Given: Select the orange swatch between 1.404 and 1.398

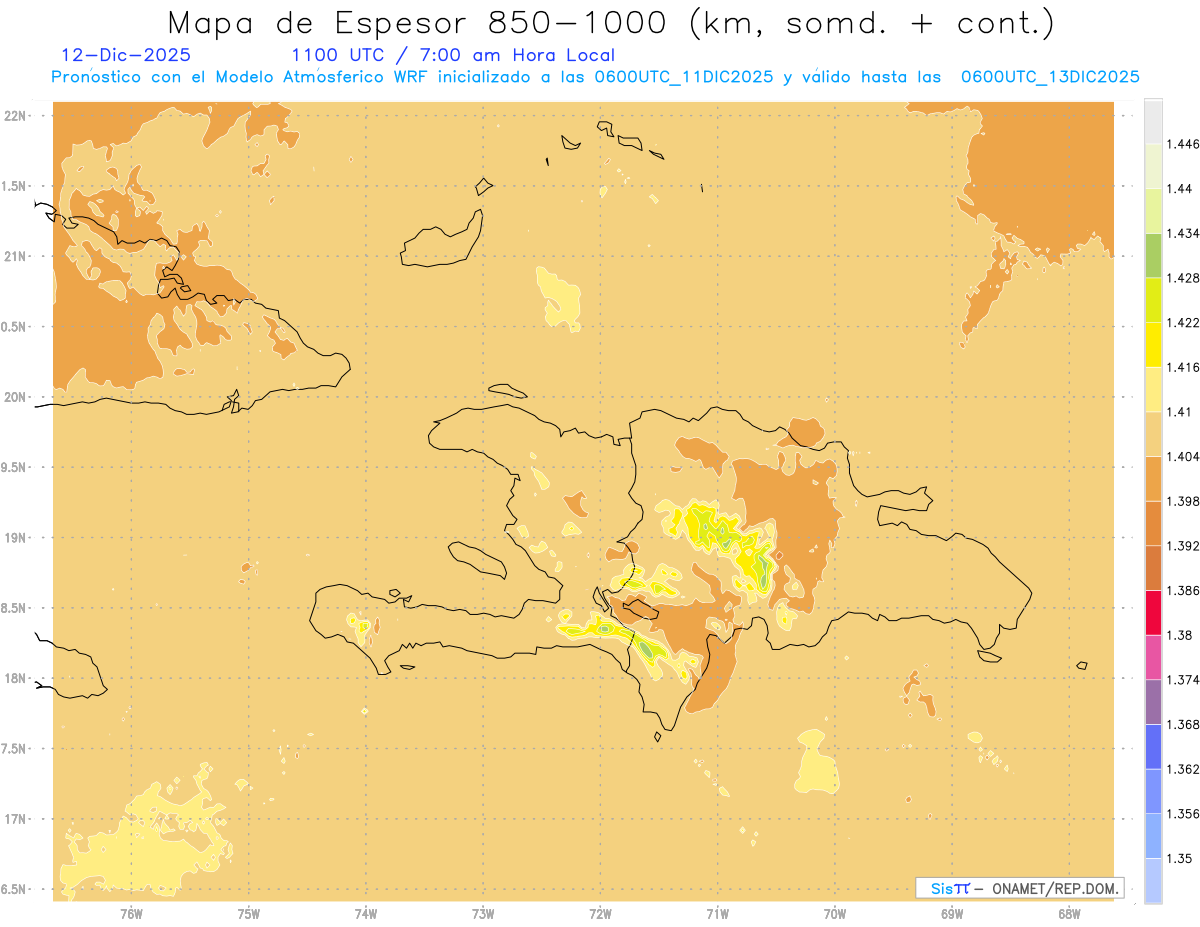Looking at the screenshot, I should (x=1153, y=478).
